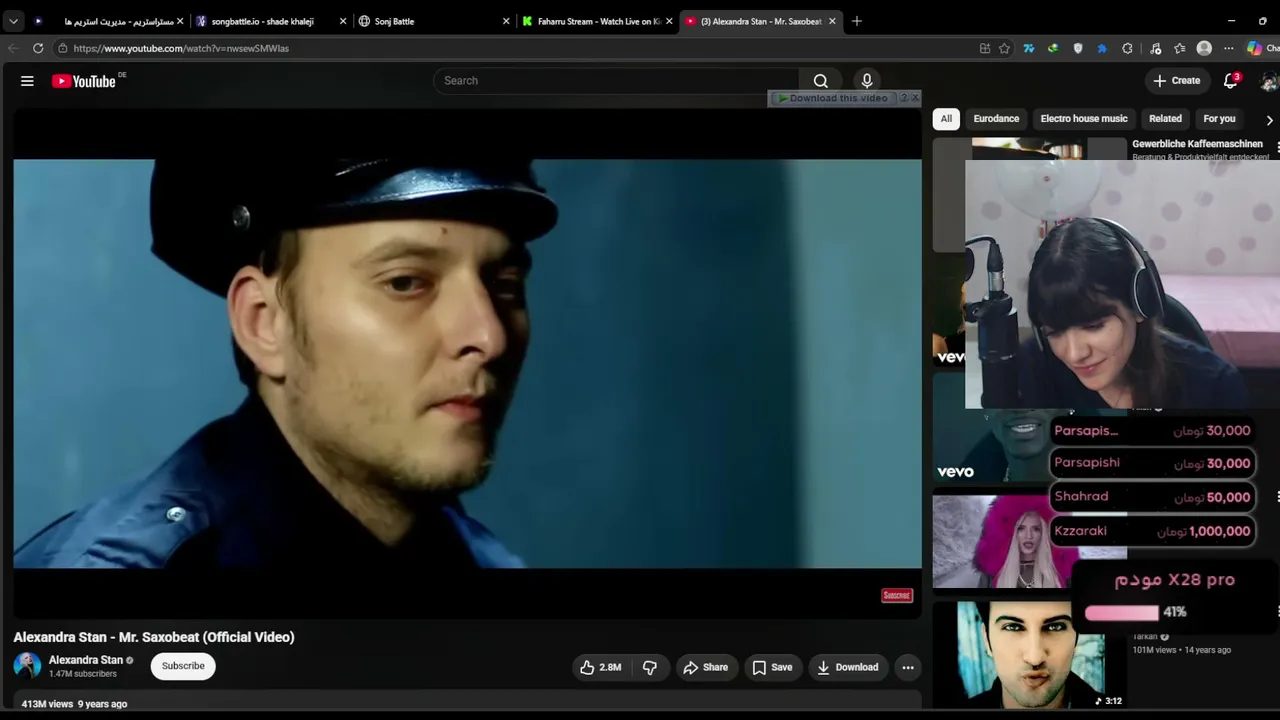Select the Eurodance filter chip
Viewport: 1280px width, 720px height.
click(x=997, y=119)
